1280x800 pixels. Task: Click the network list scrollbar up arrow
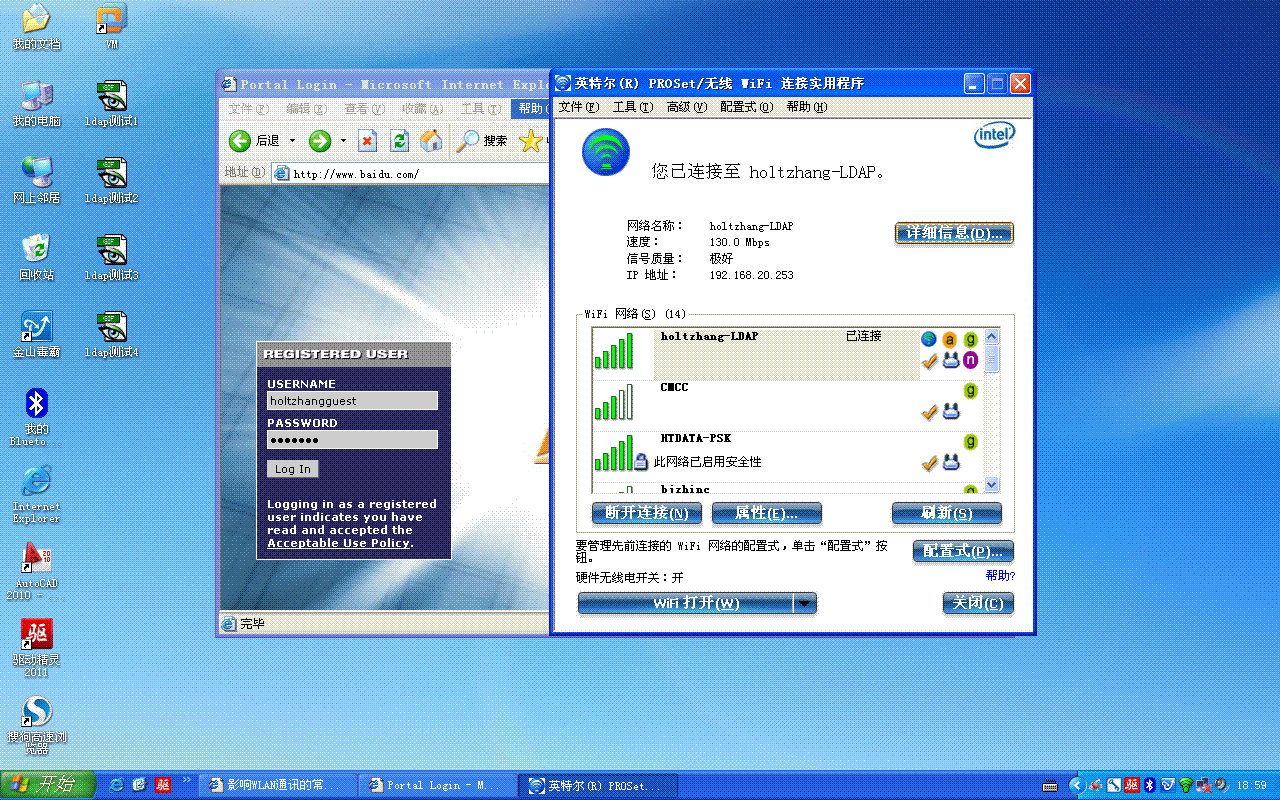coord(992,337)
